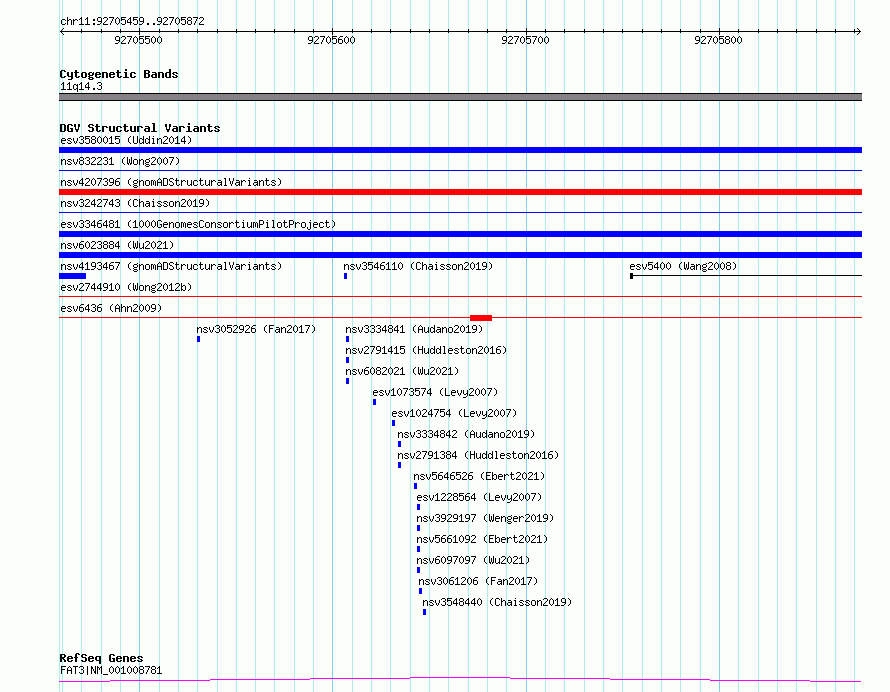
Task: Click the magenta FAT3 gene line
Action: (x=460, y=680)
